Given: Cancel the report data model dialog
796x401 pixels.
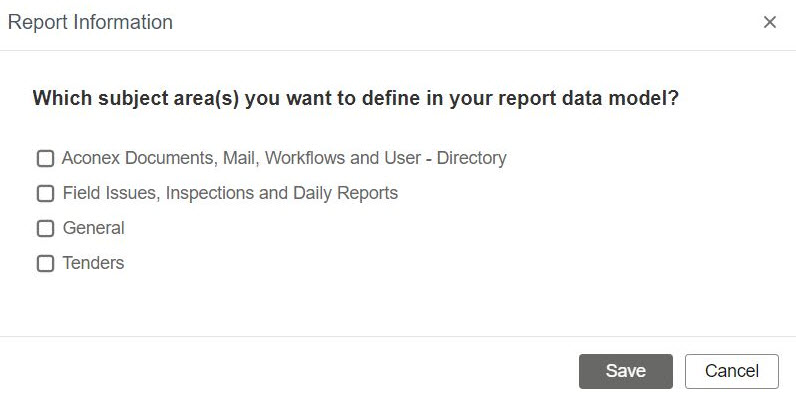Looking at the screenshot, I should [x=731, y=371].
